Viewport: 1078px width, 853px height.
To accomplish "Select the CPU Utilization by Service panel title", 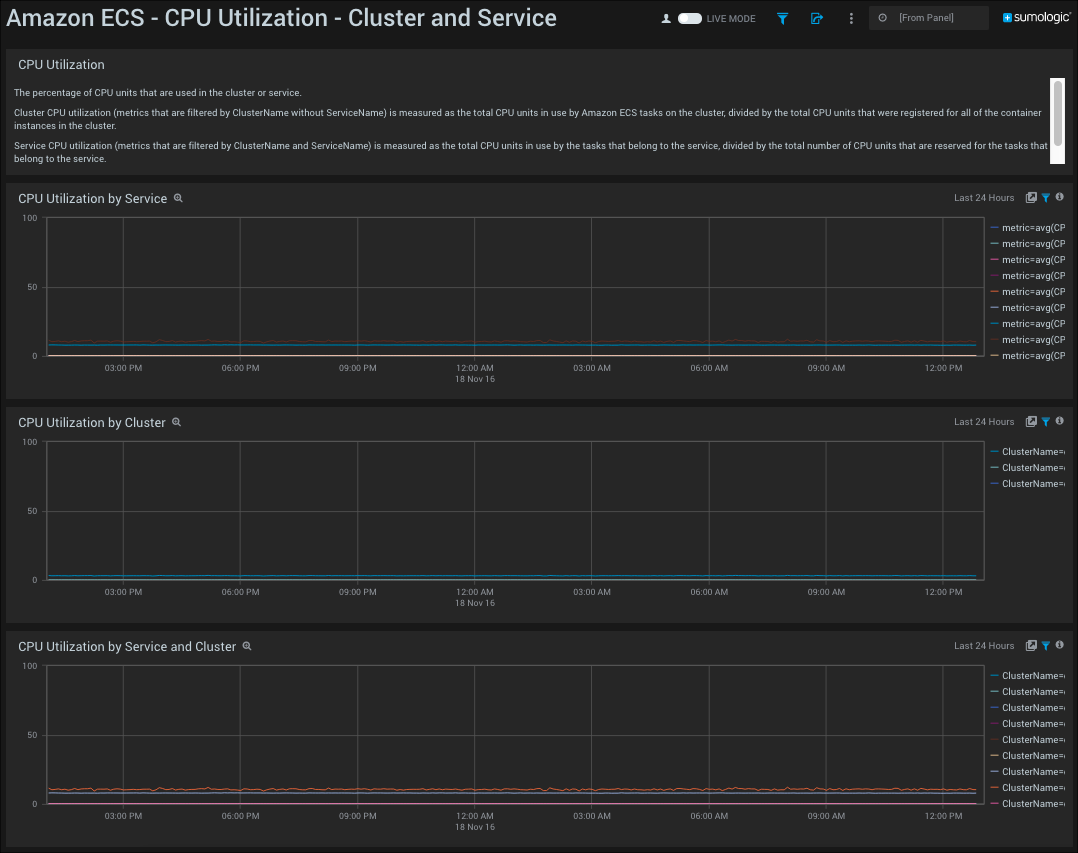I will click(91, 198).
